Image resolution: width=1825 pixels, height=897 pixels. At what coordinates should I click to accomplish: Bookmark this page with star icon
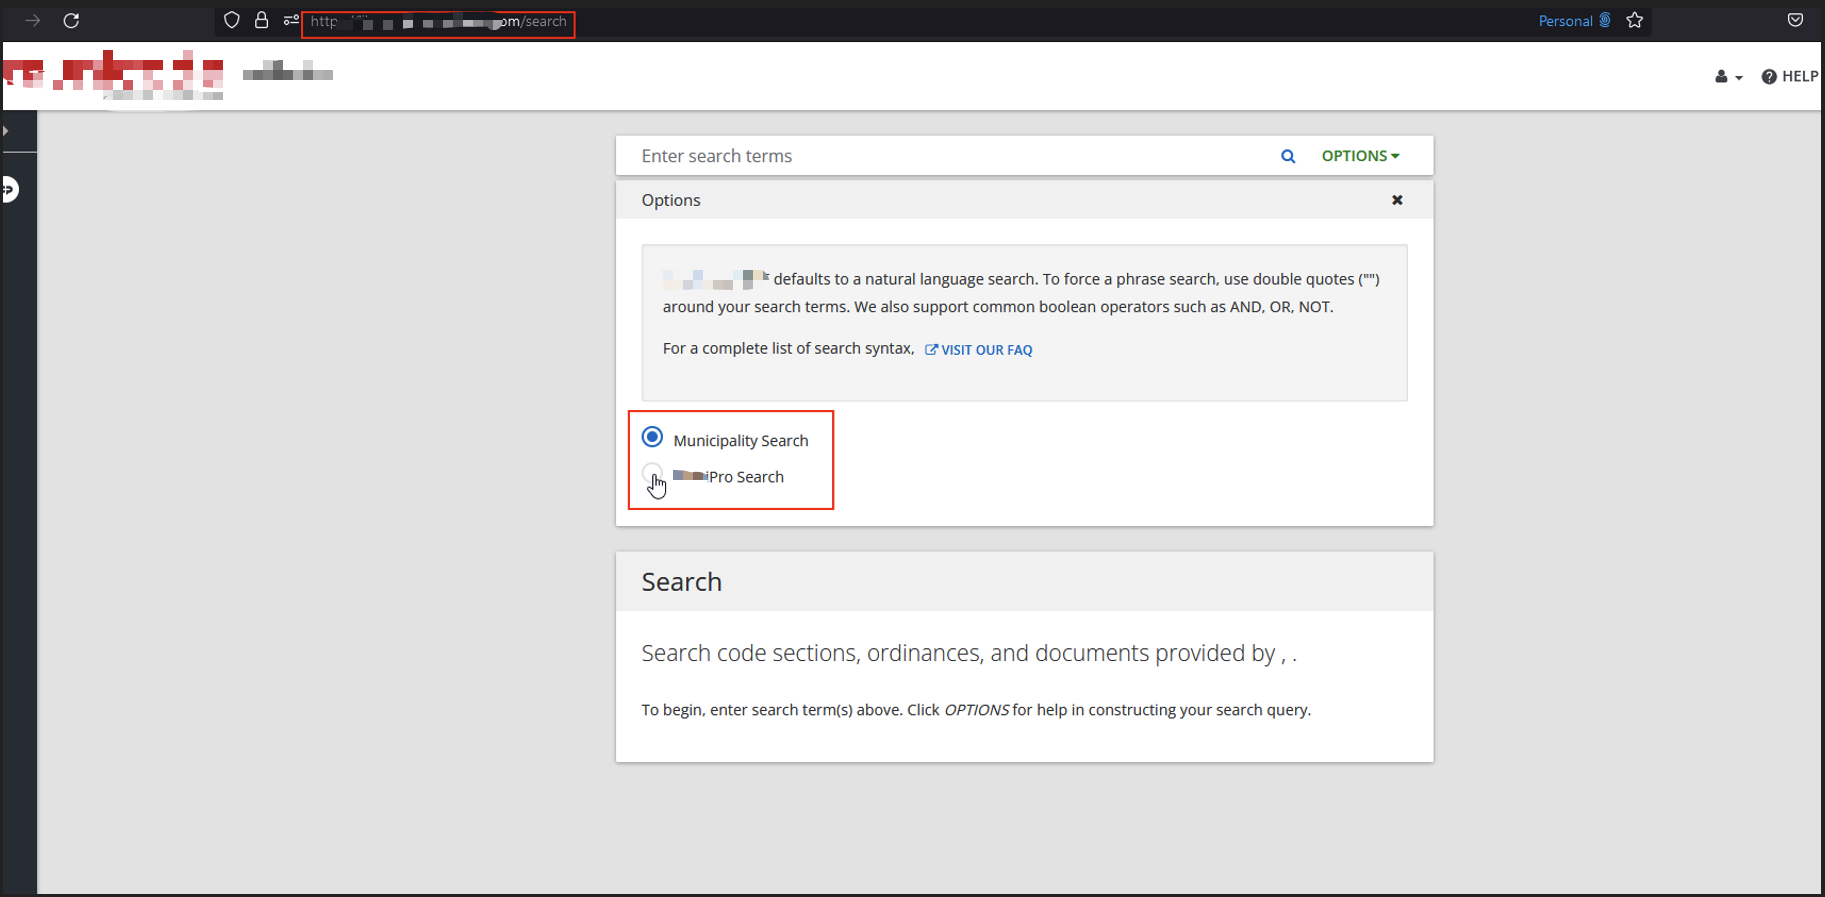point(1635,21)
